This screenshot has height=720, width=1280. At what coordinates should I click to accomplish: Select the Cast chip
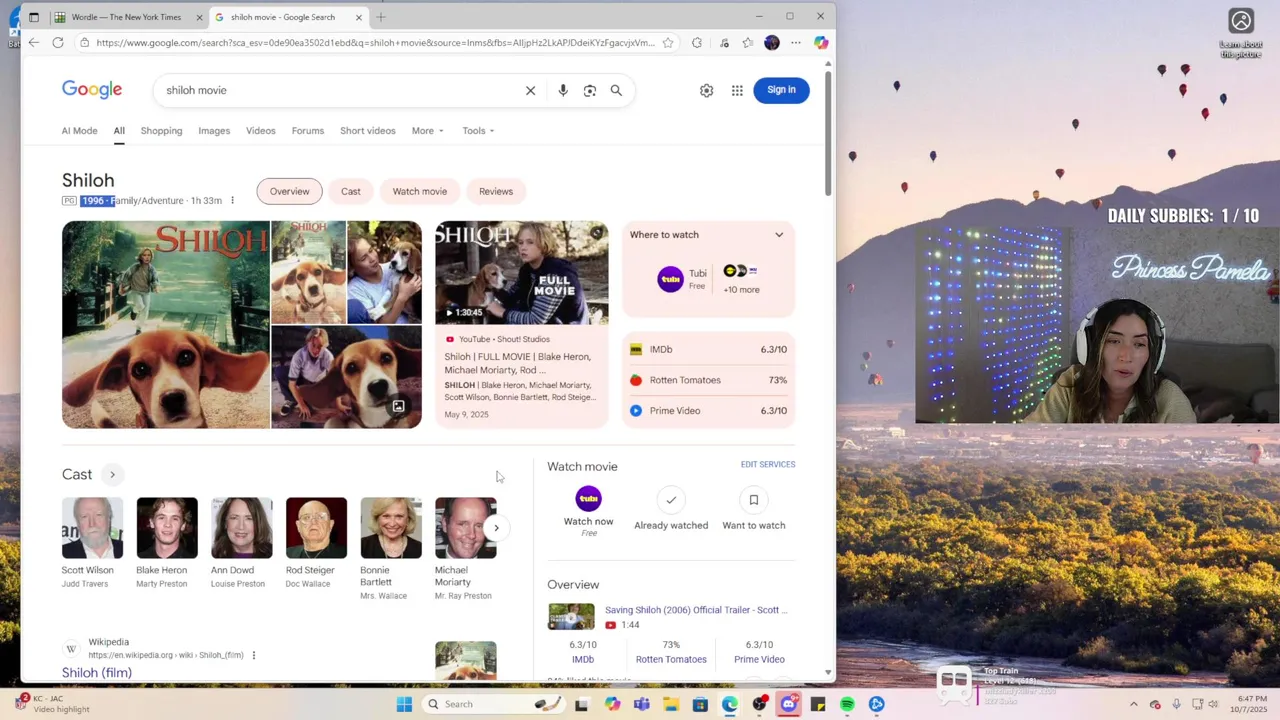[351, 192]
